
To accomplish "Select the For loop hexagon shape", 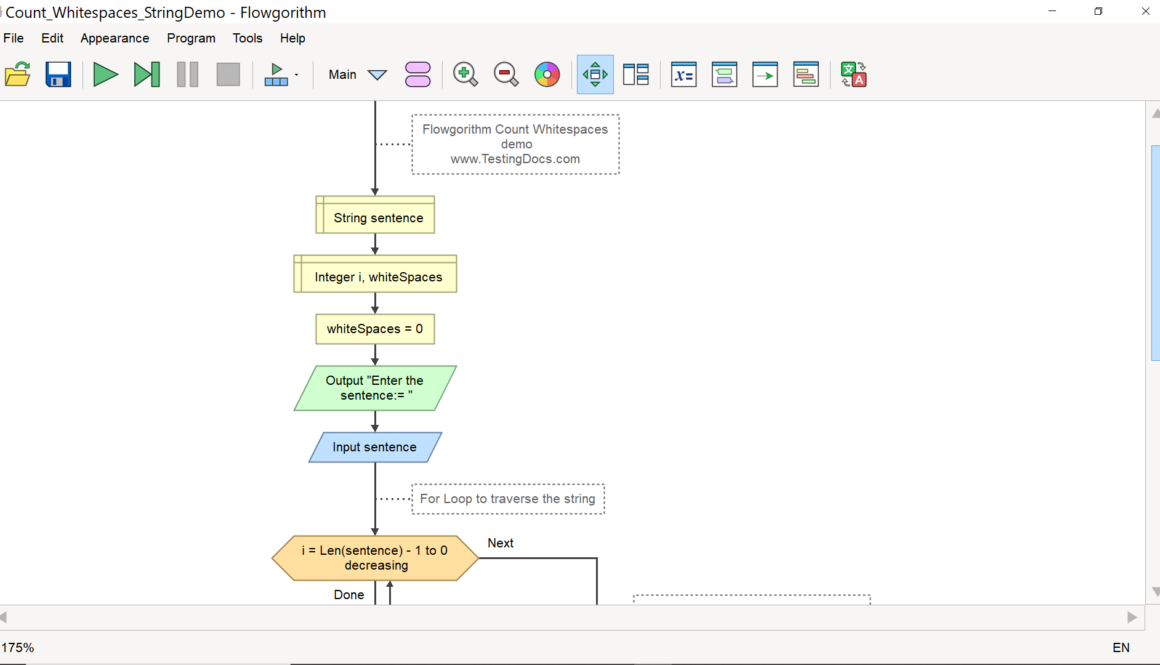I will (375, 558).
